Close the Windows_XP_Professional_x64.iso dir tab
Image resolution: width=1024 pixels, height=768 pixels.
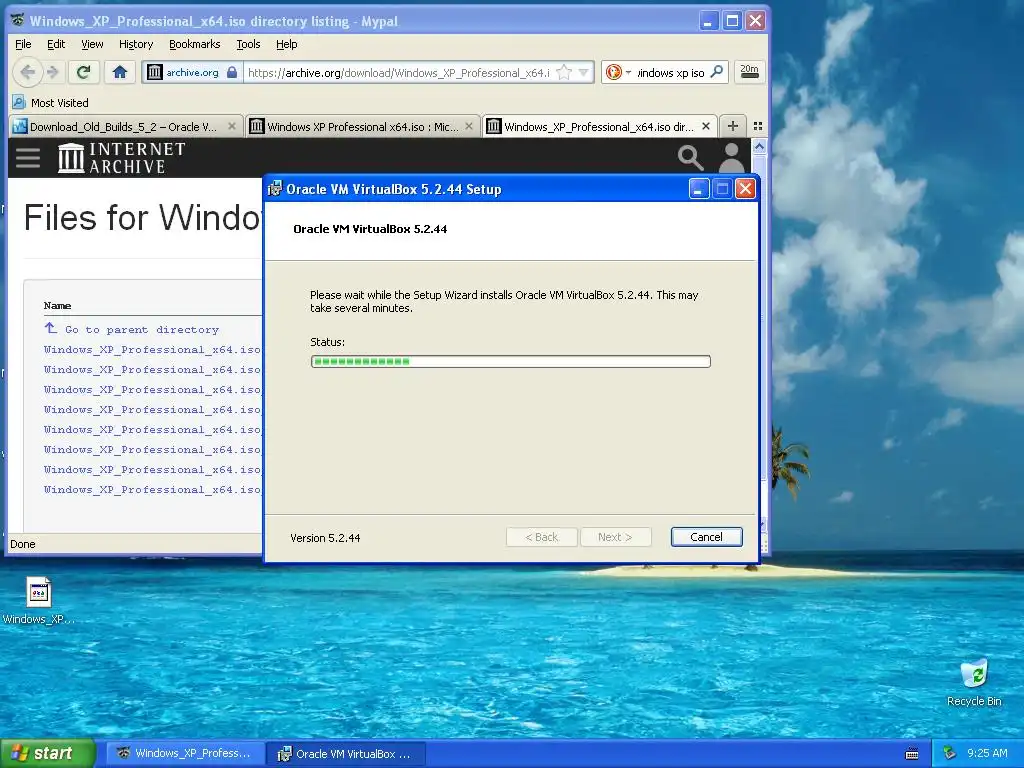706,126
